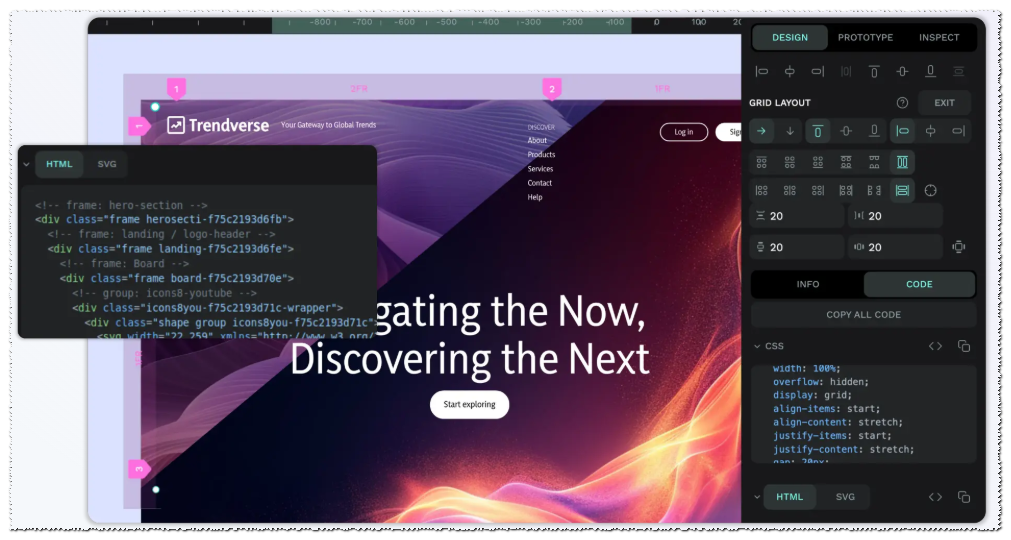Open the Info tab
1011x540 pixels.
(x=807, y=284)
